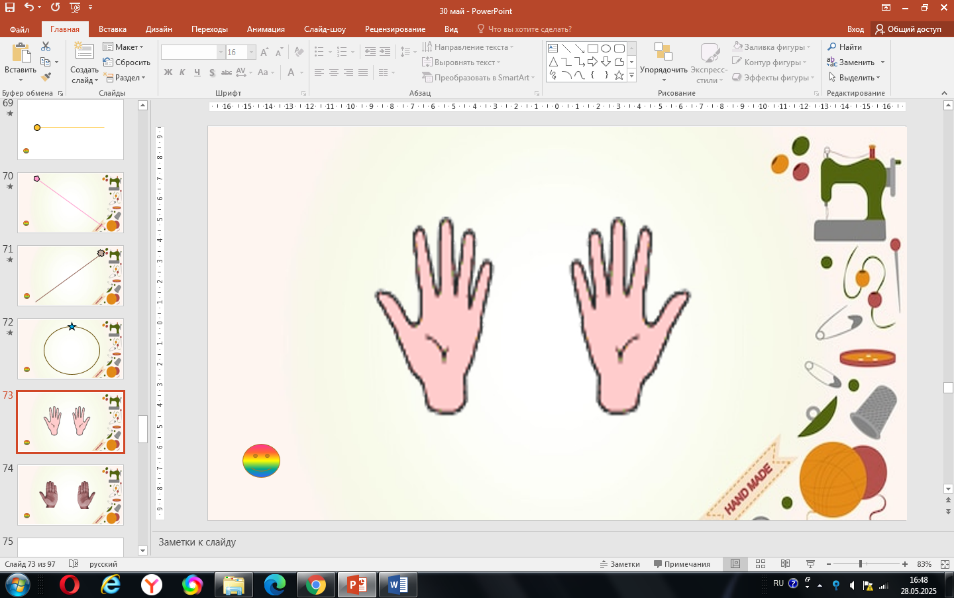
Task: Click the Cut scissors icon
Action: pos(46,47)
